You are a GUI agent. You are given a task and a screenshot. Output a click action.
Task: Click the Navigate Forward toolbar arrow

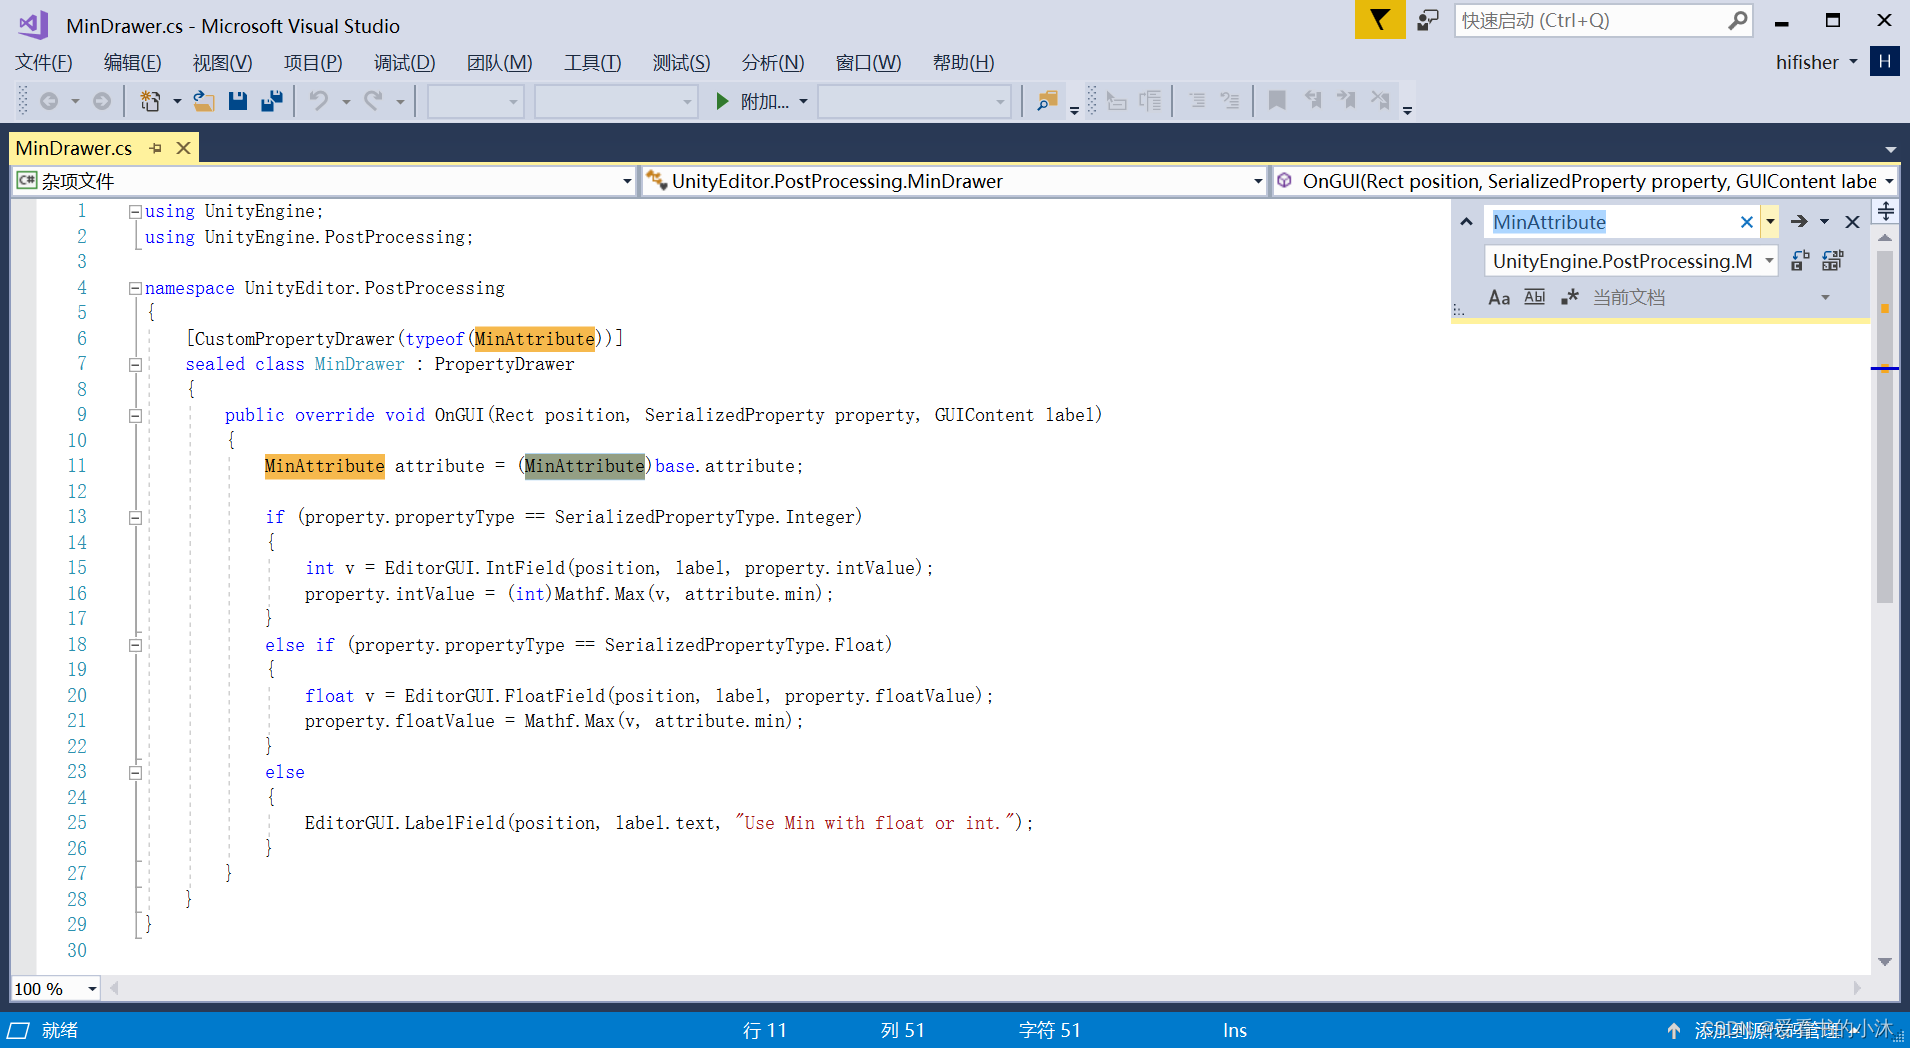(102, 101)
